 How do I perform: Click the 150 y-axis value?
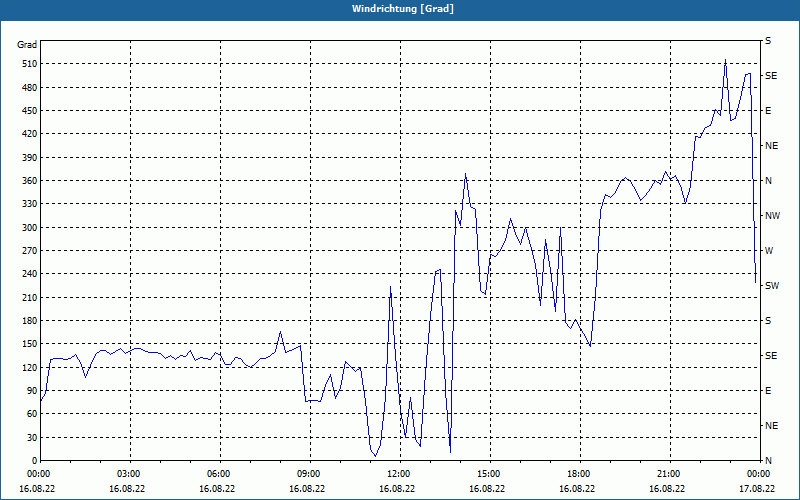30,343
